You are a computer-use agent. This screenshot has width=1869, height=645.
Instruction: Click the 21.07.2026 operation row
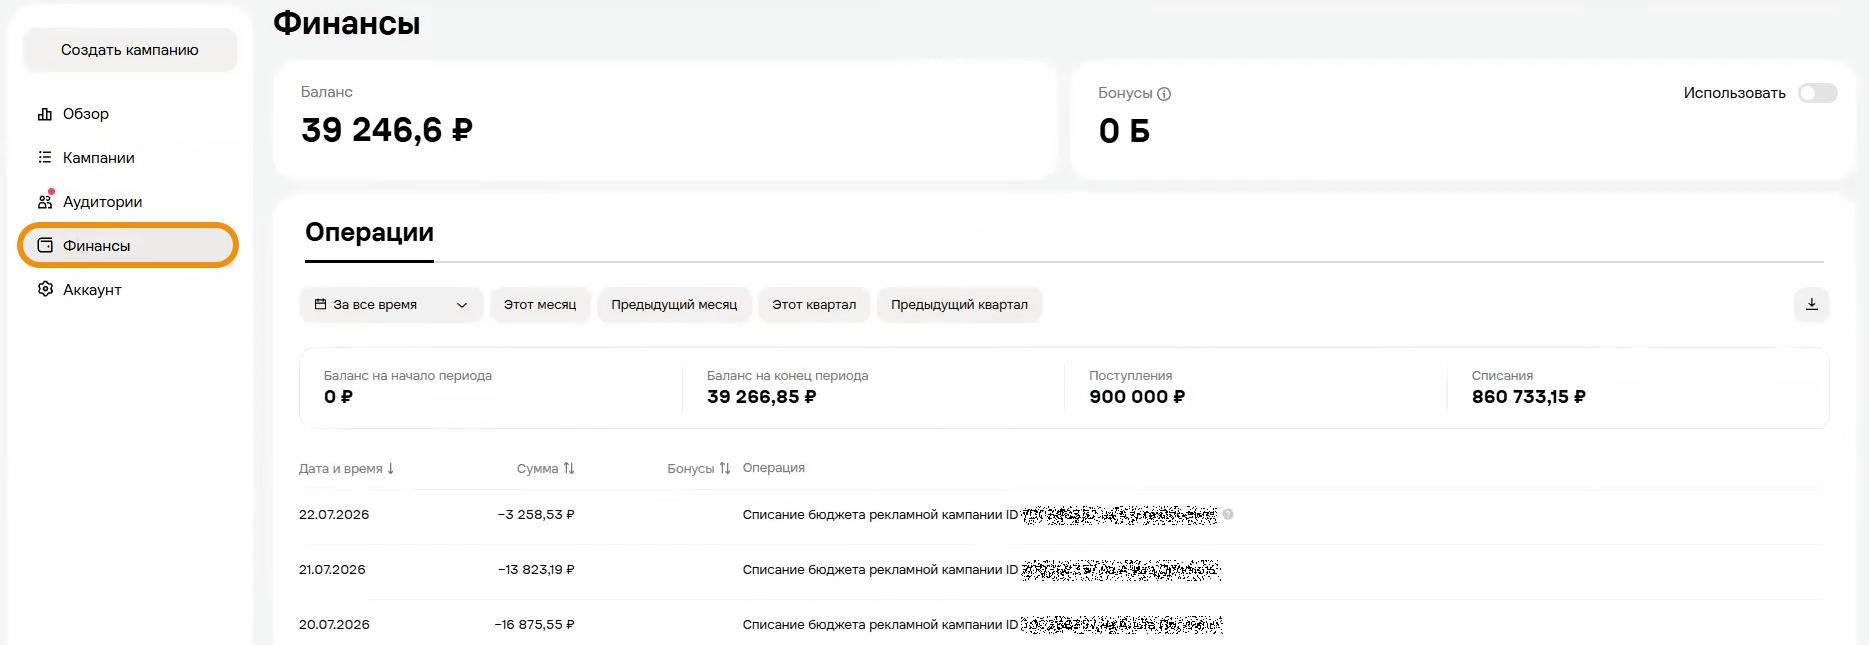[1062, 570]
